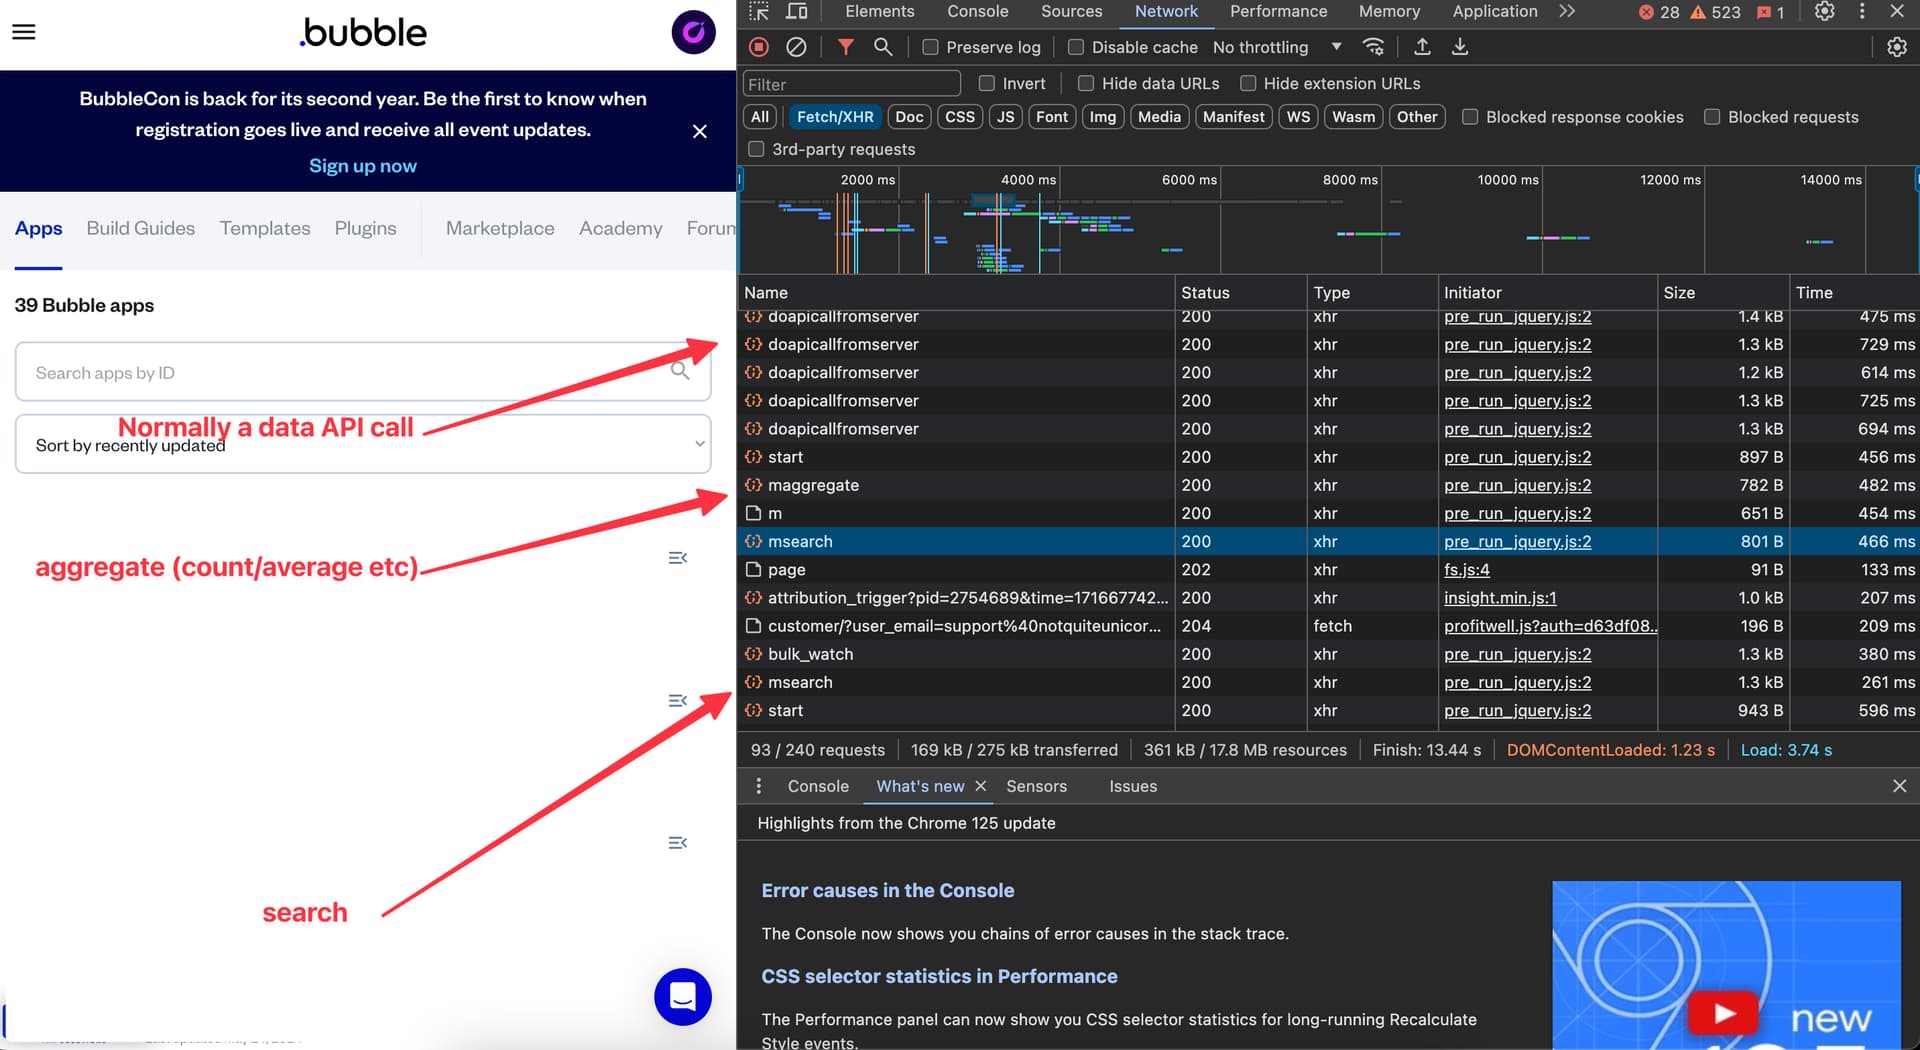Open fs.js:4 initiator link
The width and height of the screenshot is (1920, 1050).
click(x=1467, y=570)
